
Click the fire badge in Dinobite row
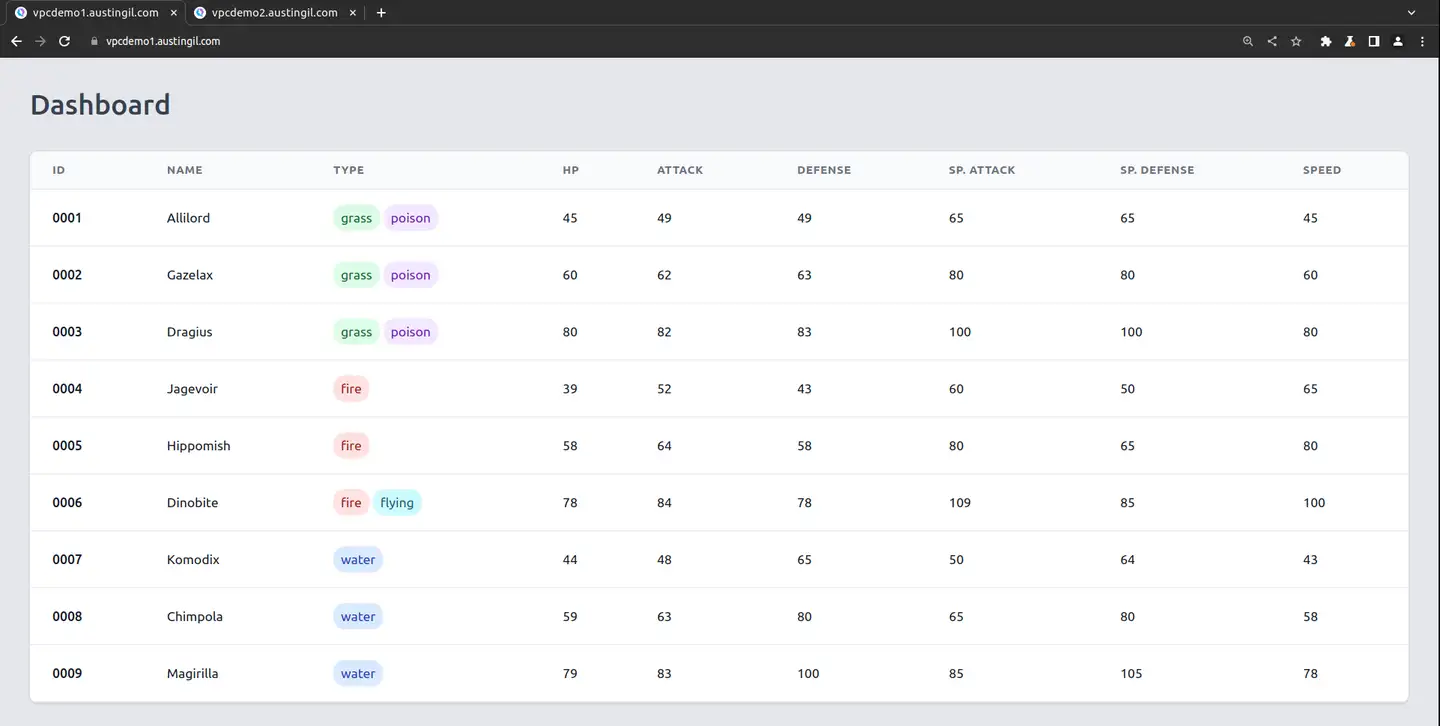coord(351,503)
